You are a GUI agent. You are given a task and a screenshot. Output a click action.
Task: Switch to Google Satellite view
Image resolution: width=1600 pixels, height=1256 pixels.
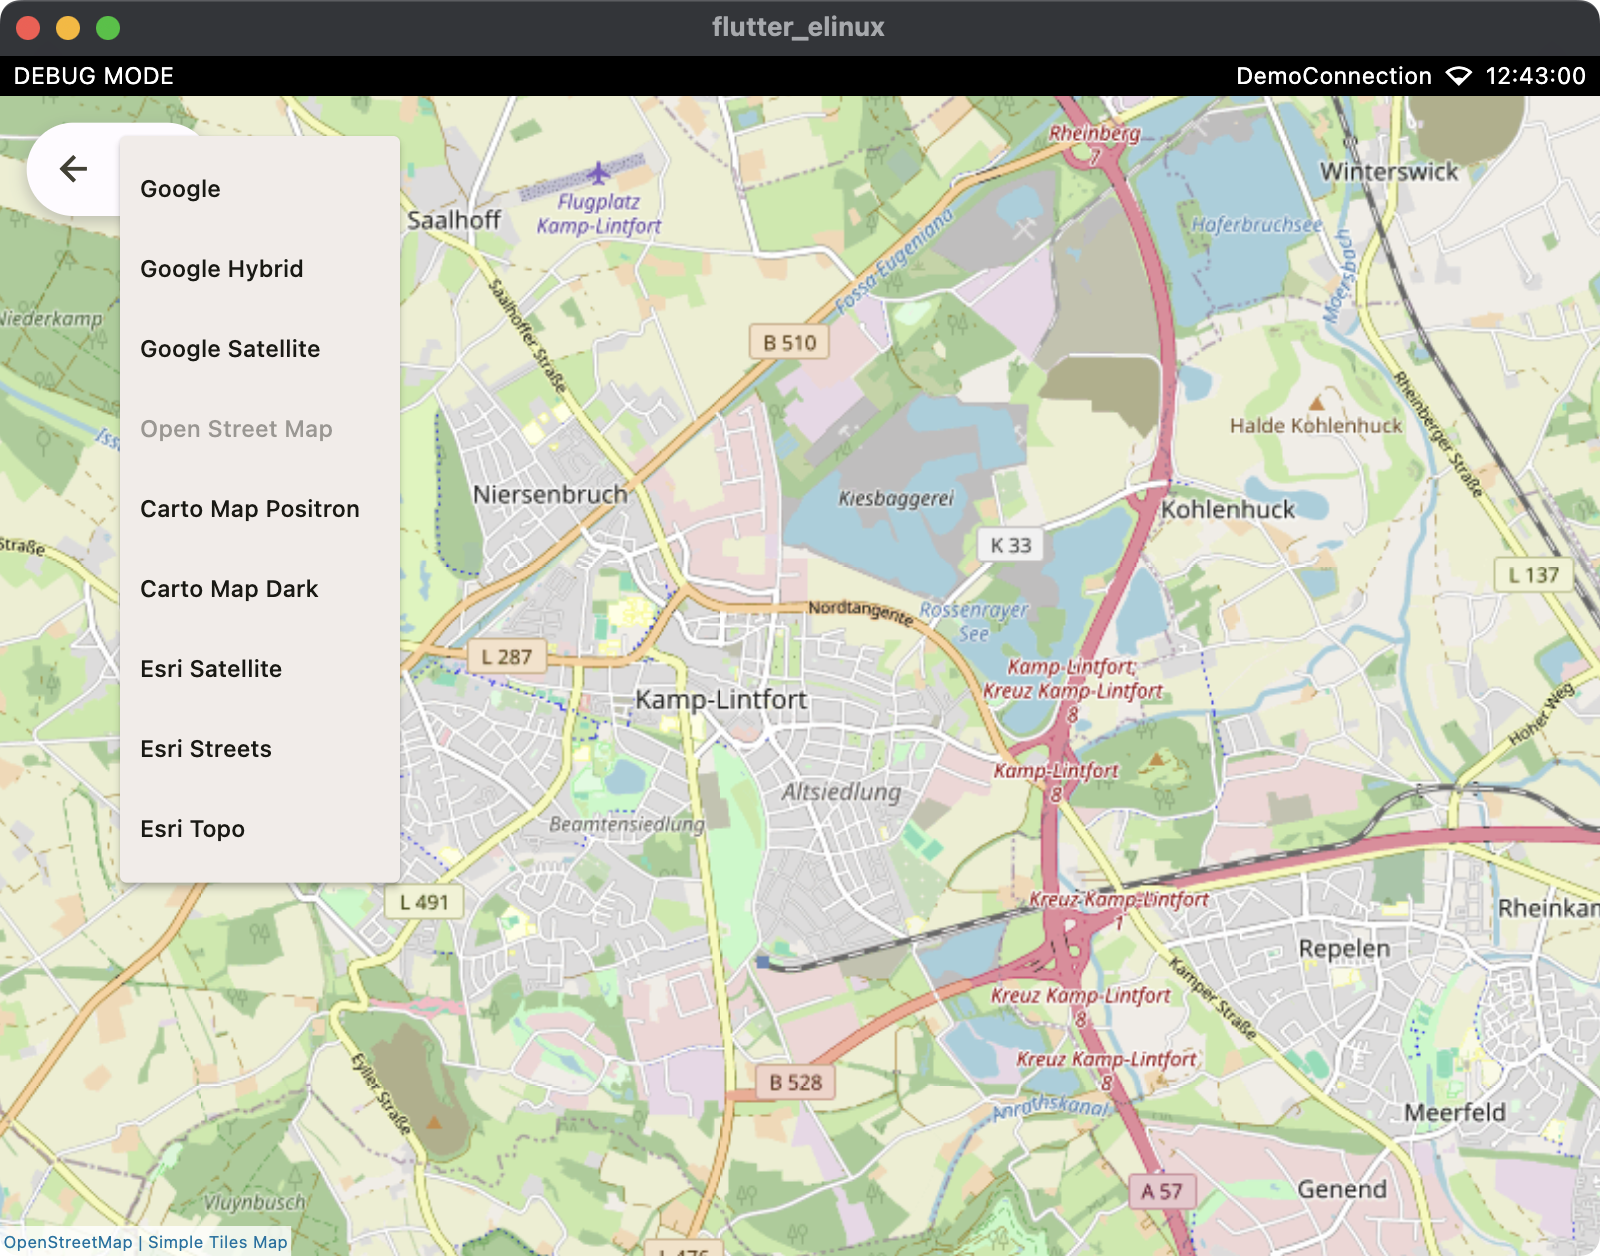[260, 349]
